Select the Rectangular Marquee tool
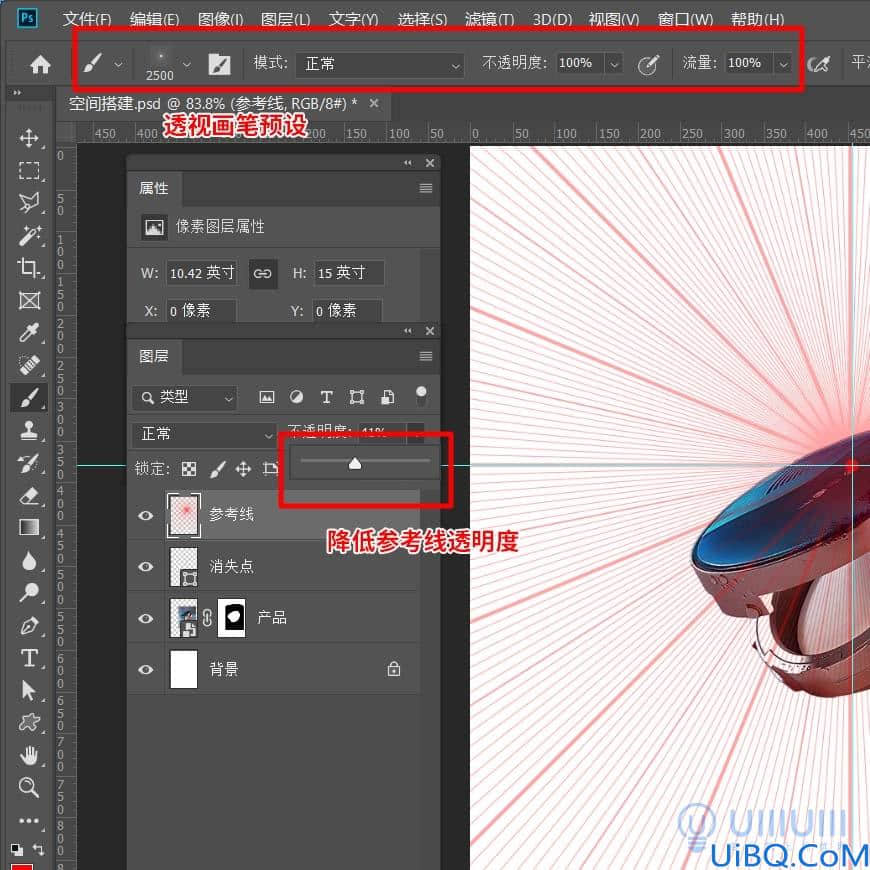 coord(29,170)
